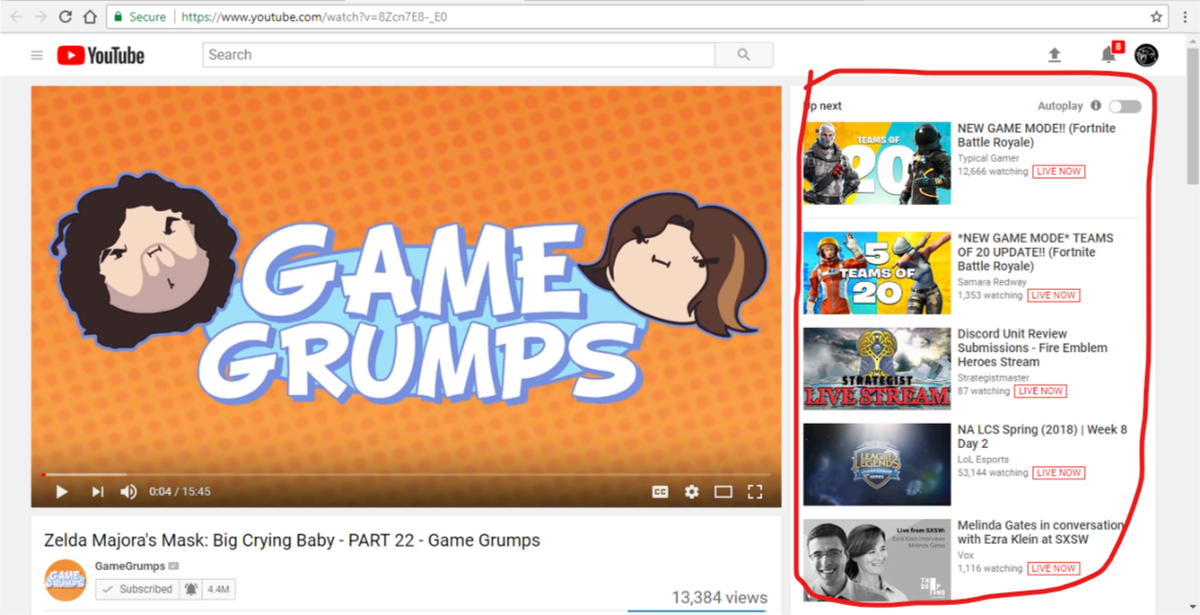Open the GameGrumps channel name link
The width and height of the screenshot is (1200, 615).
[x=130, y=566]
